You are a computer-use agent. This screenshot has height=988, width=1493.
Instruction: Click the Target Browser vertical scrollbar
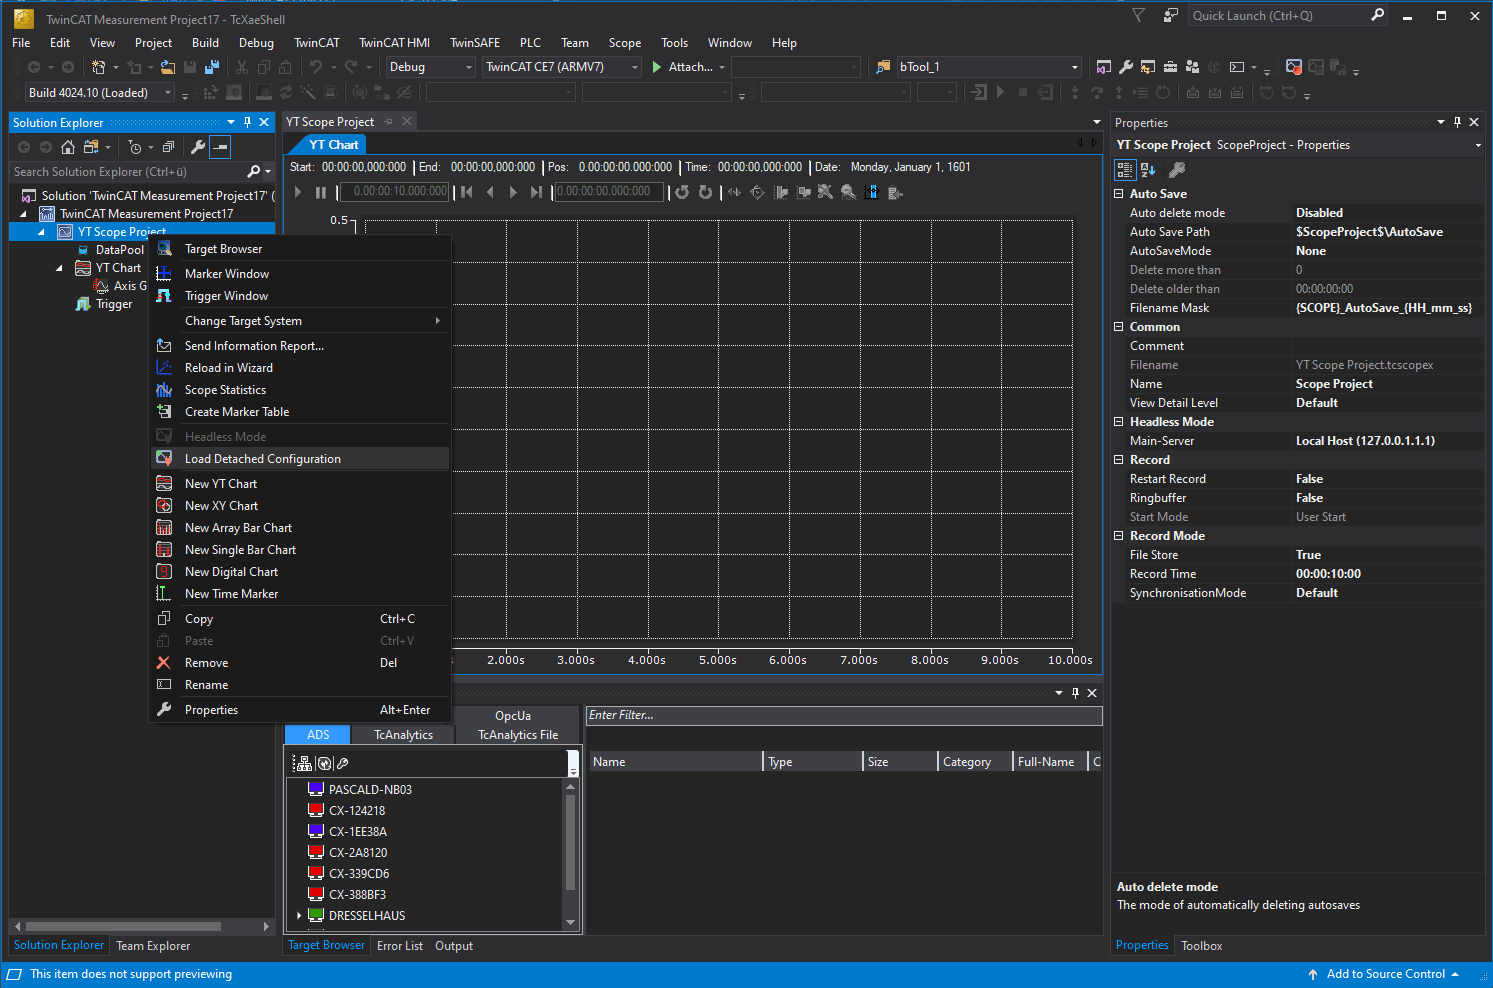pos(571,842)
